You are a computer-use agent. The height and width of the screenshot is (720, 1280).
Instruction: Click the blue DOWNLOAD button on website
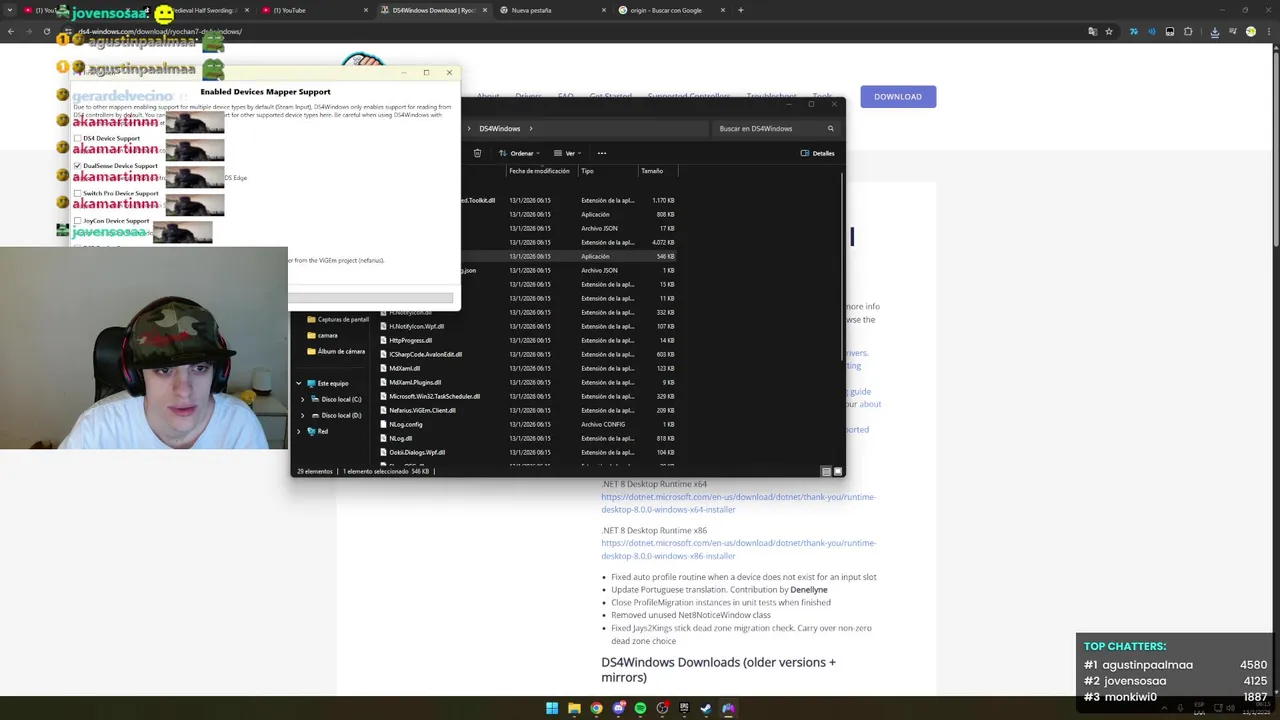coord(898,96)
